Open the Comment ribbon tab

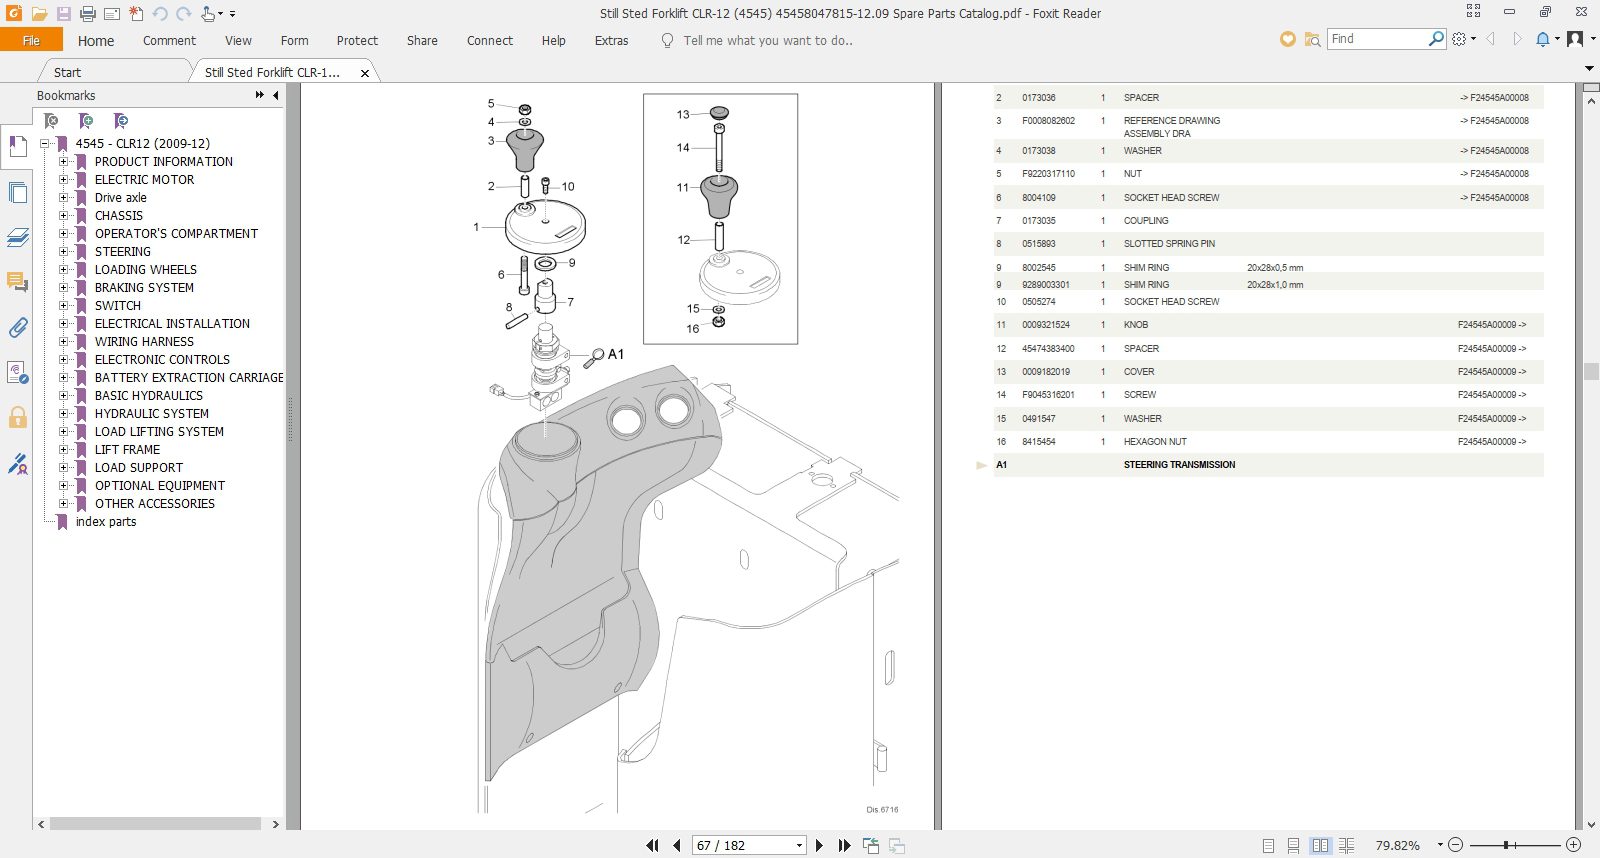[x=169, y=41]
